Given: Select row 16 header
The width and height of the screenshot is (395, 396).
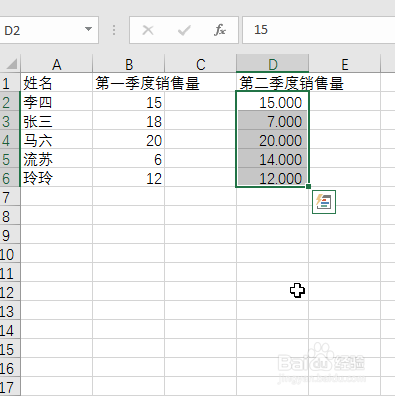Looking at the screenshot, I should click(10, 368).
